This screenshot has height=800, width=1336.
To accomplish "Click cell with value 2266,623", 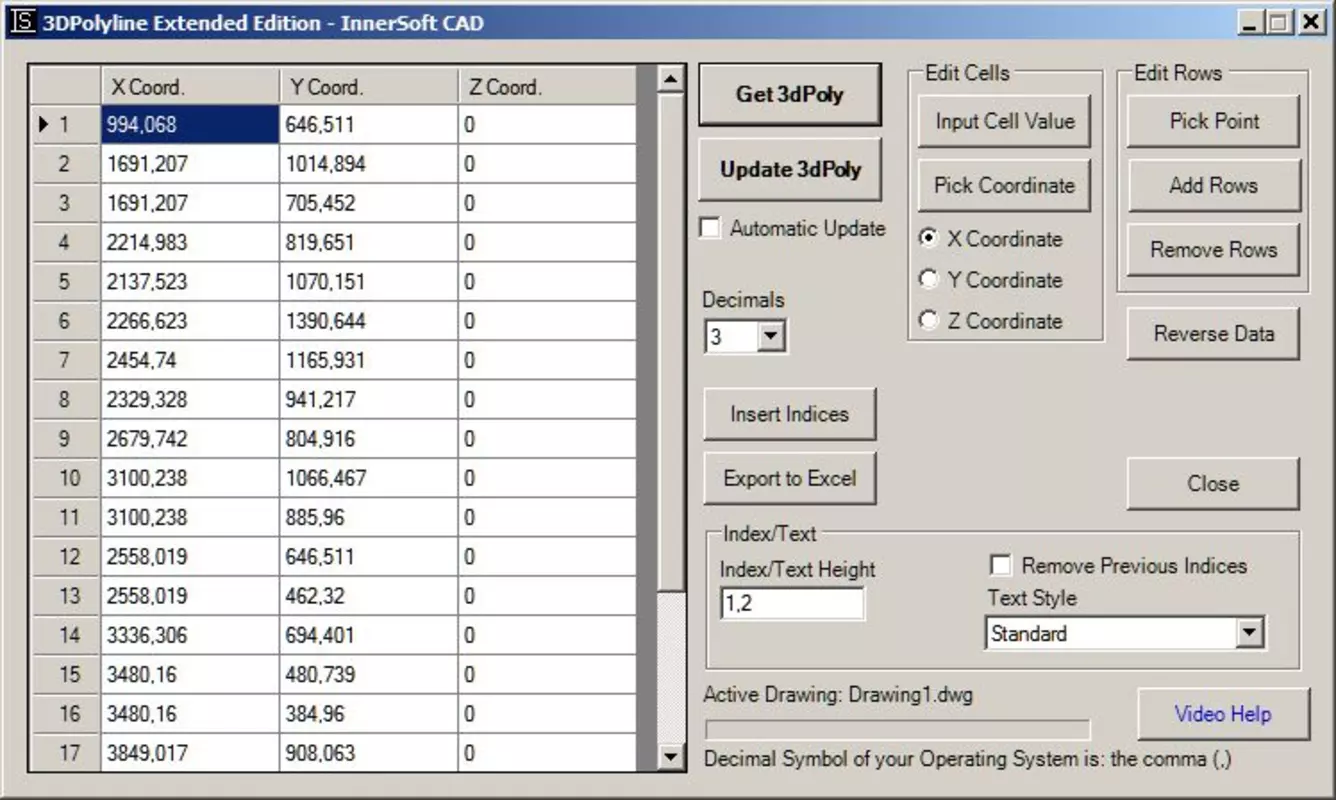I will (190, 321).
